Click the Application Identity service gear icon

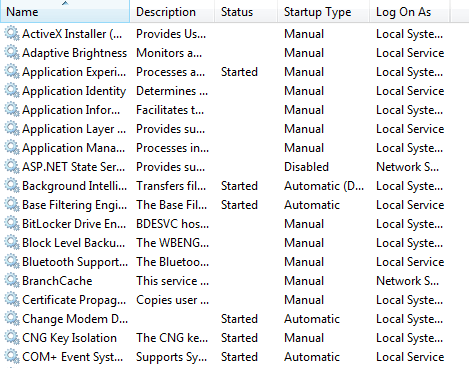pos(12,91)
